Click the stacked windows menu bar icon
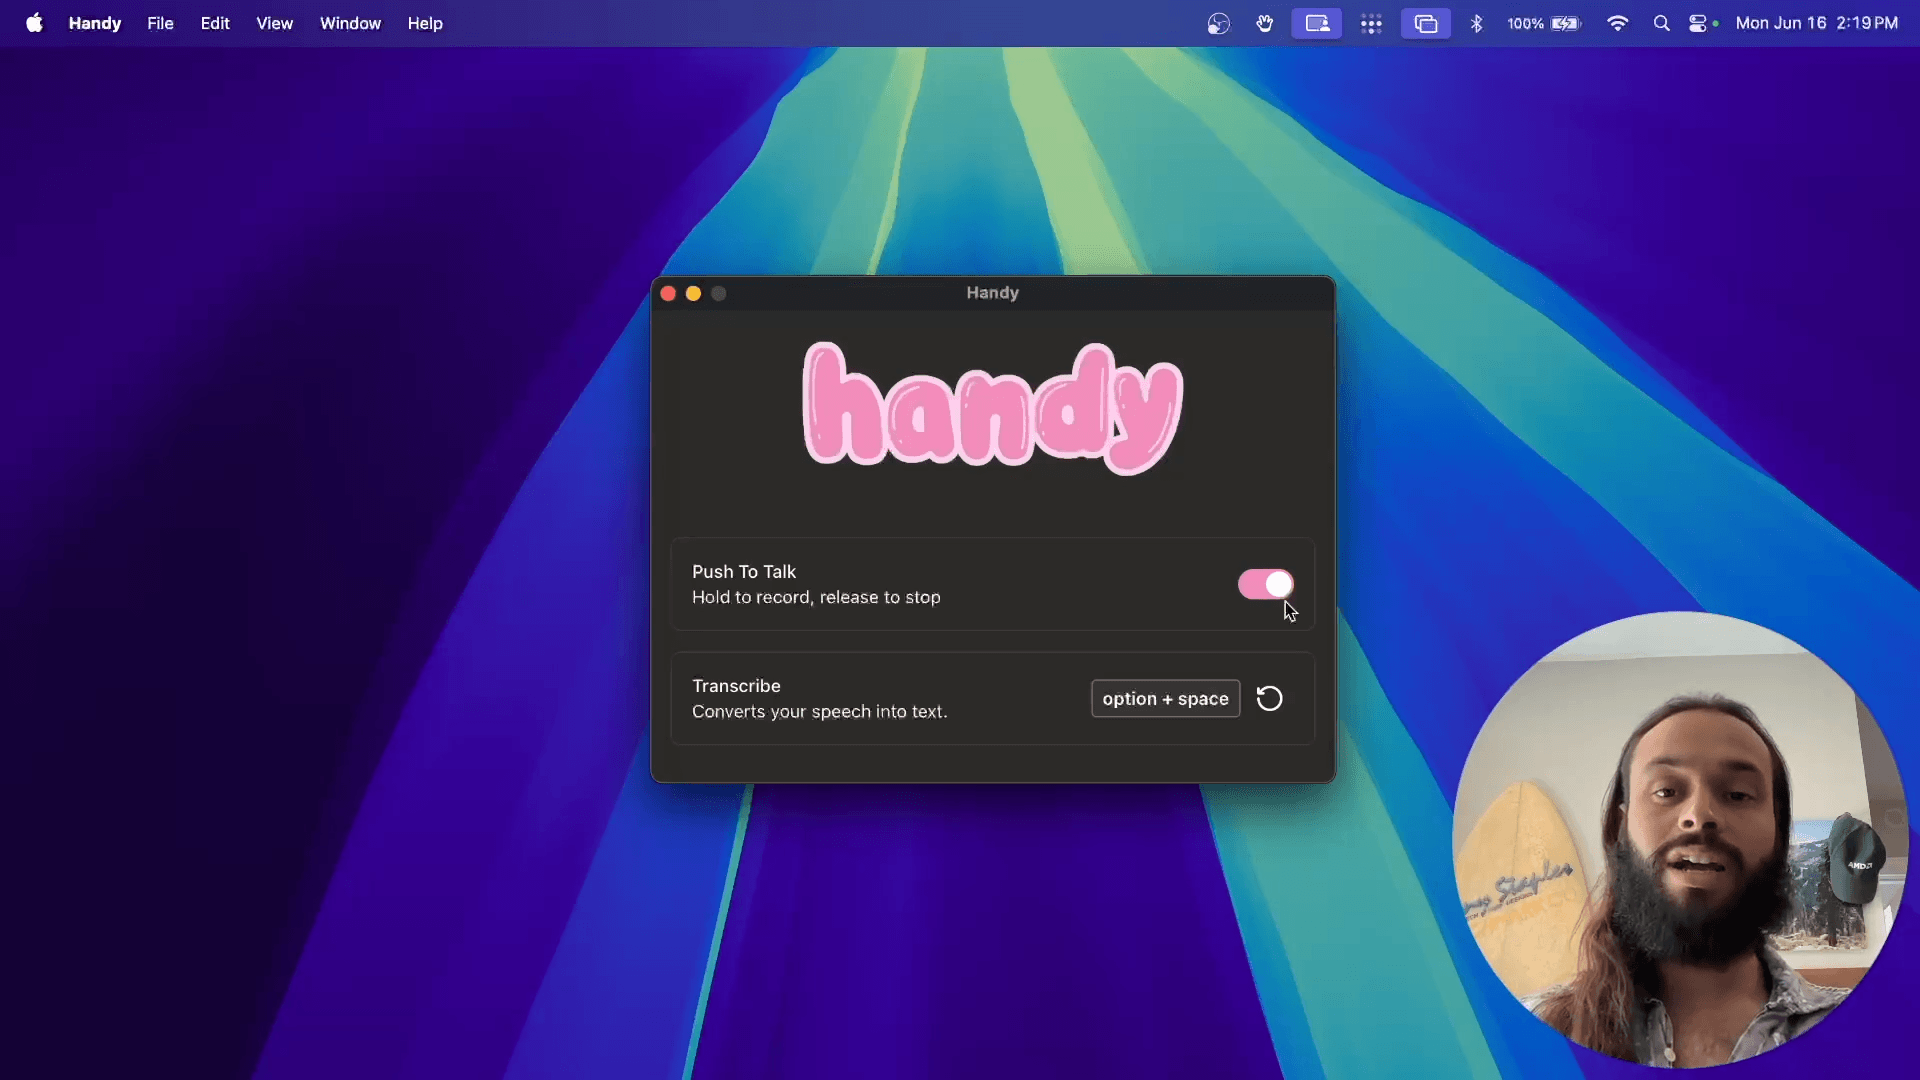Viewport: 1920px width, 1080px height. tap(1425, 23)
